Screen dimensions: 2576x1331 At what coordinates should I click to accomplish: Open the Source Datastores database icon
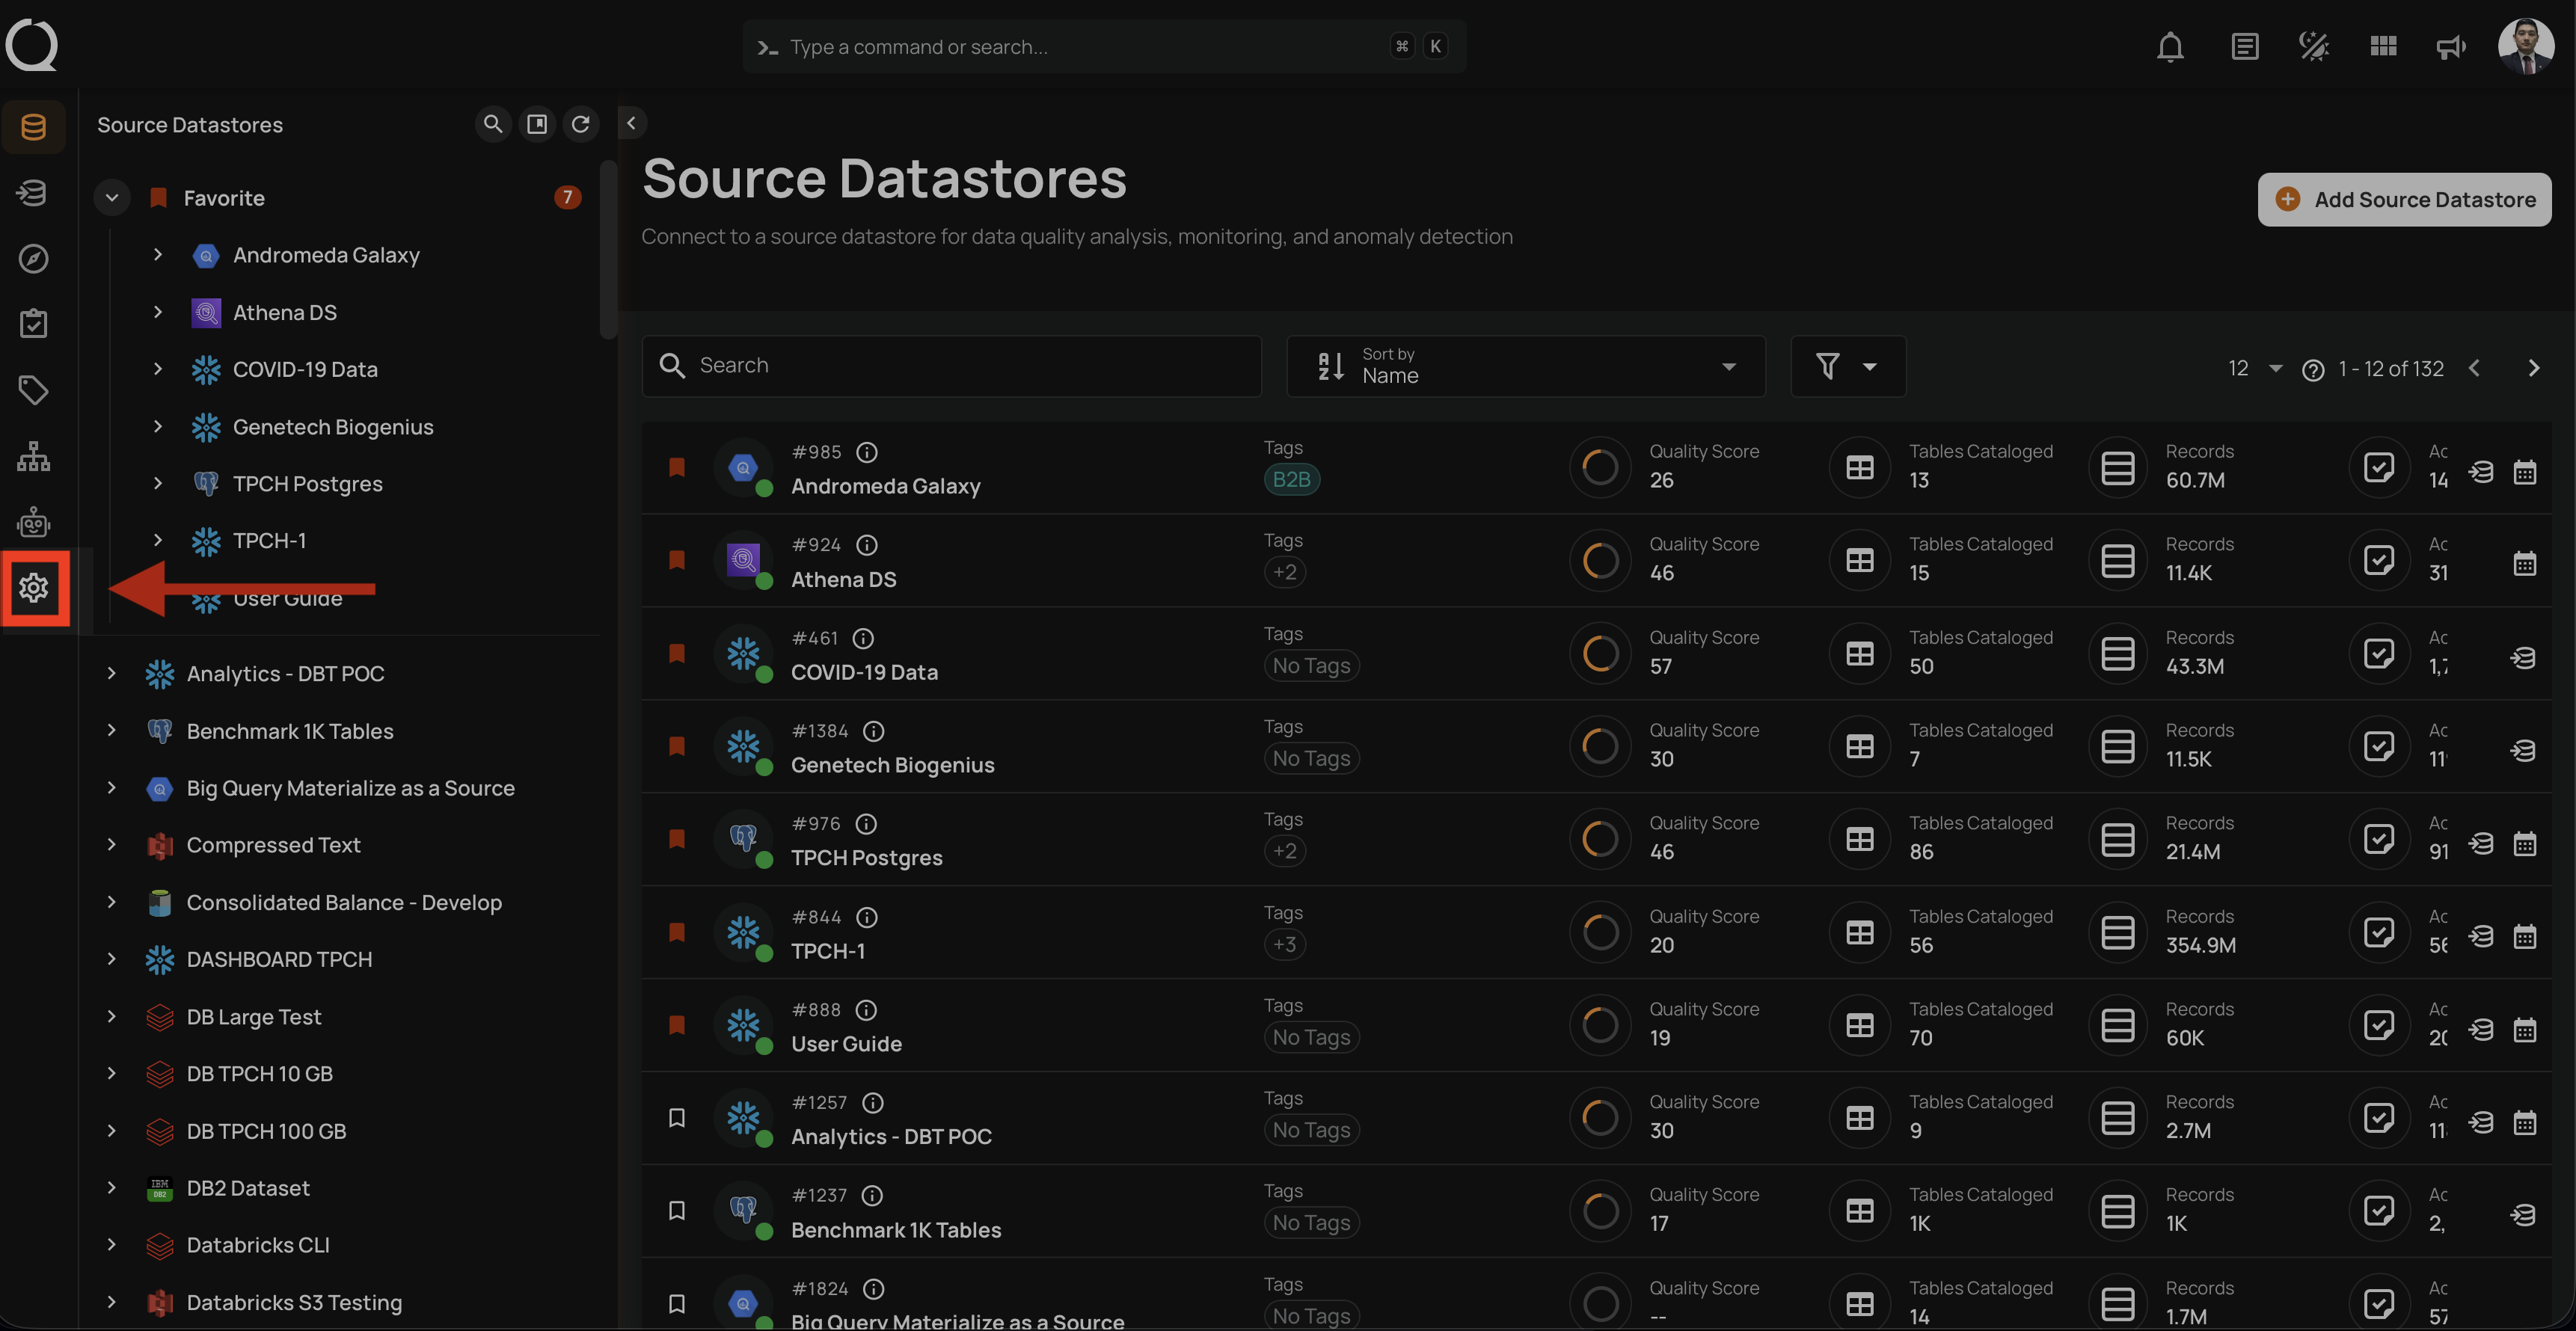click(33, 126)
